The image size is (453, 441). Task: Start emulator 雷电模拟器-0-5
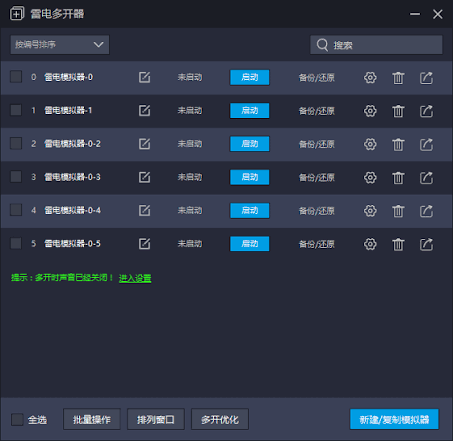250,244
